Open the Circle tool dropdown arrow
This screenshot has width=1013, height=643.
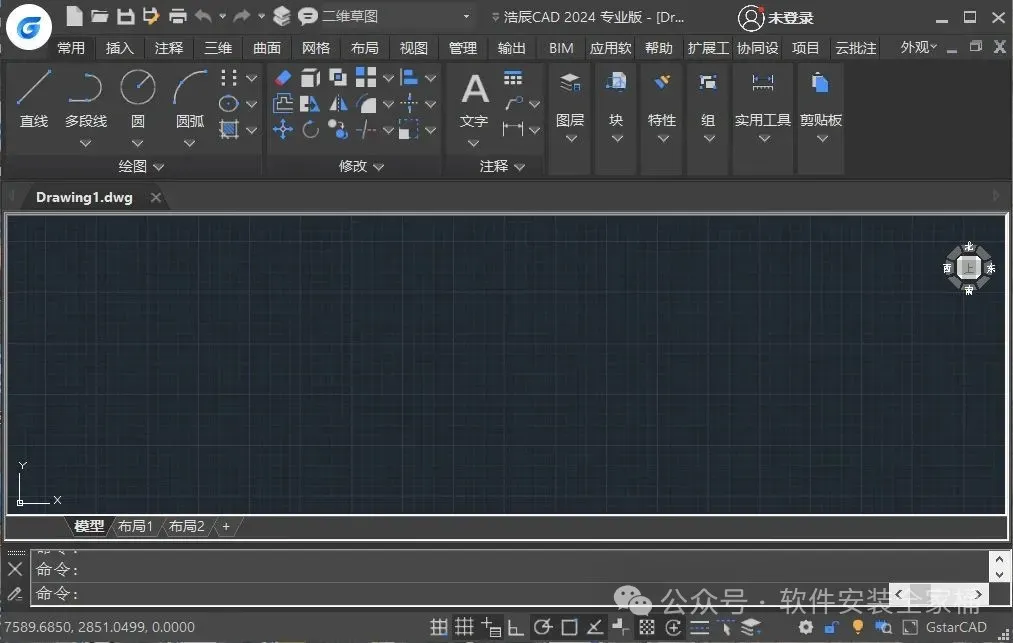138,143
